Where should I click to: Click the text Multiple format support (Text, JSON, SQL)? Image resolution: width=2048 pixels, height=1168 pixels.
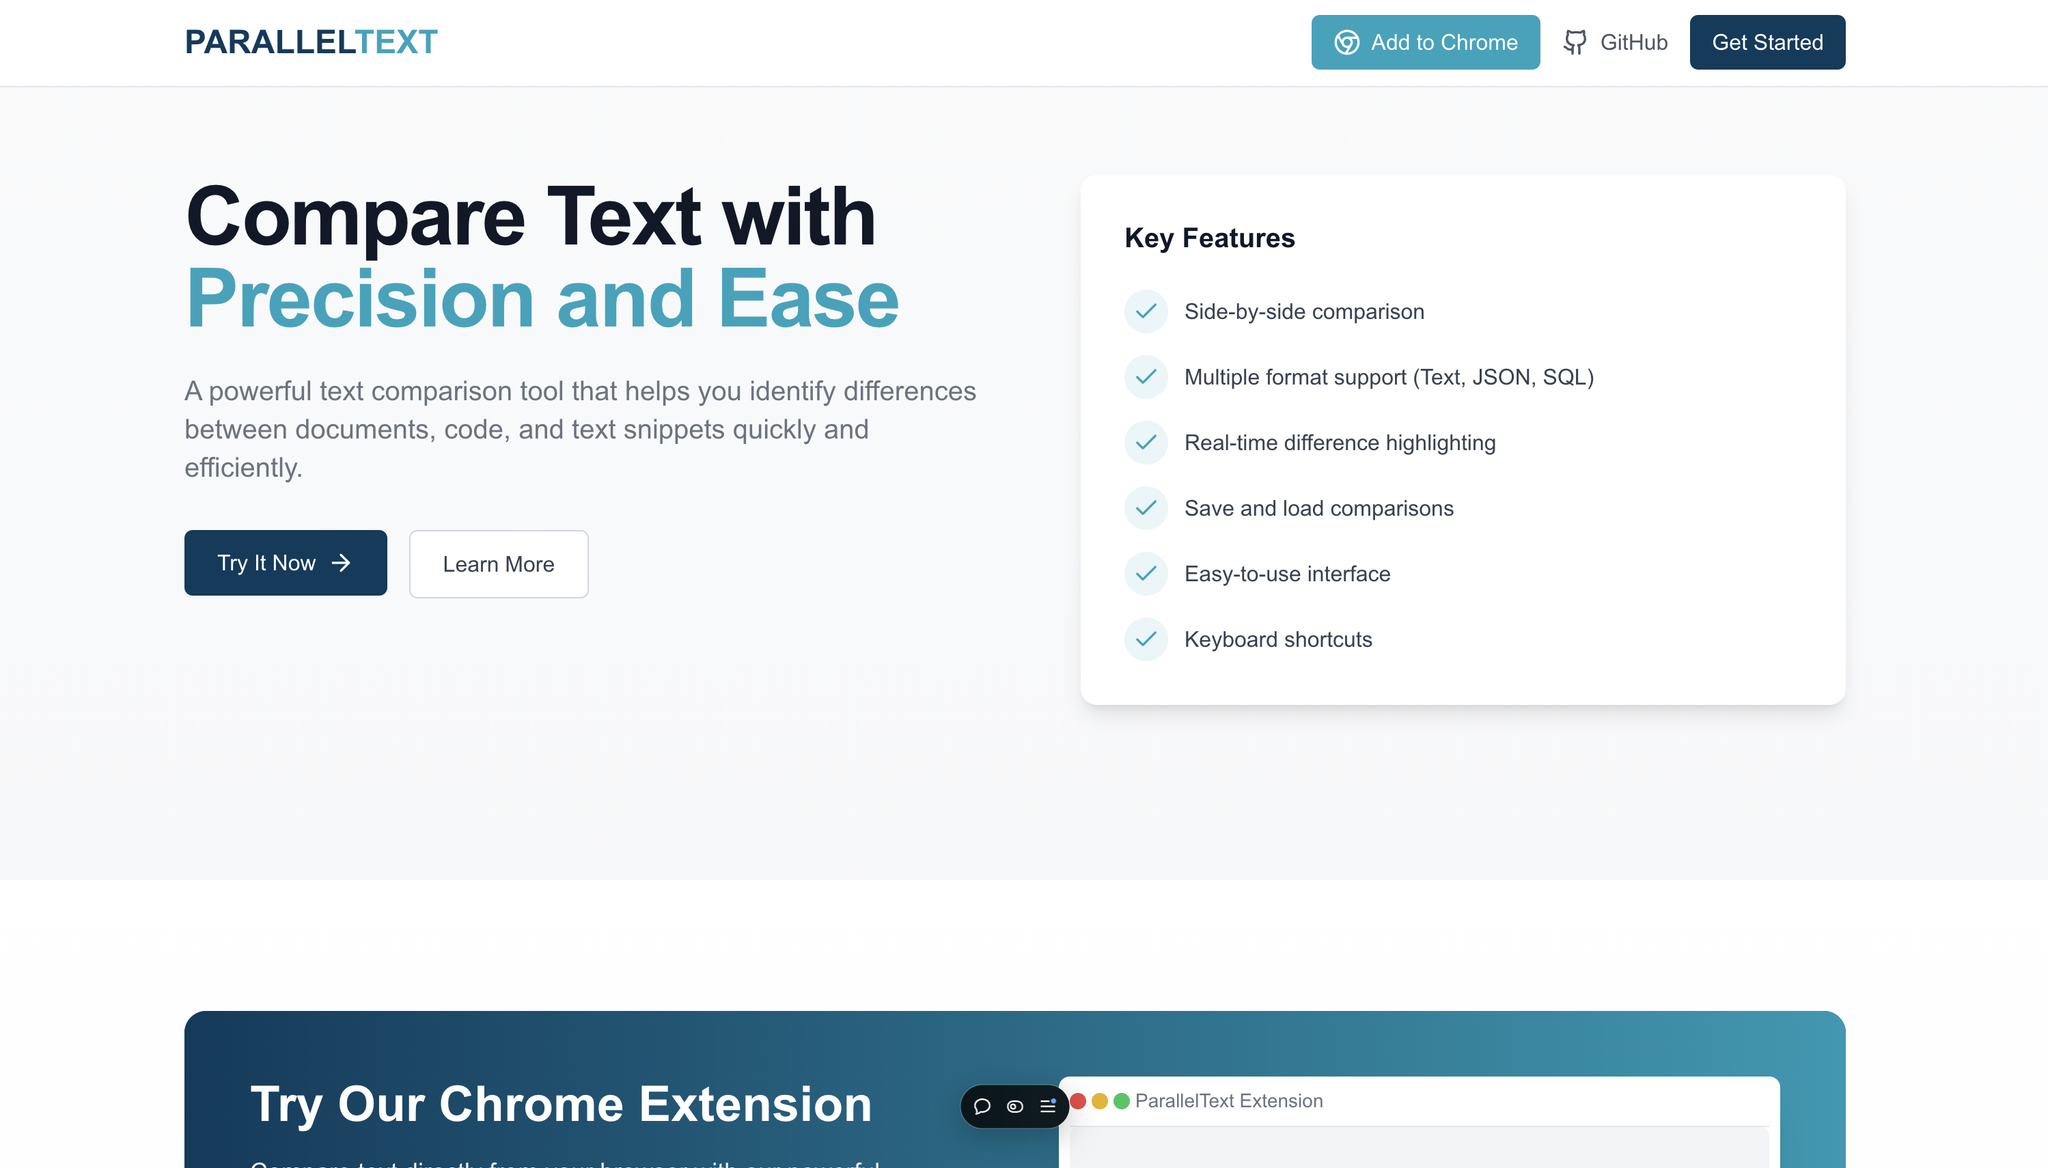(1389, 377)
